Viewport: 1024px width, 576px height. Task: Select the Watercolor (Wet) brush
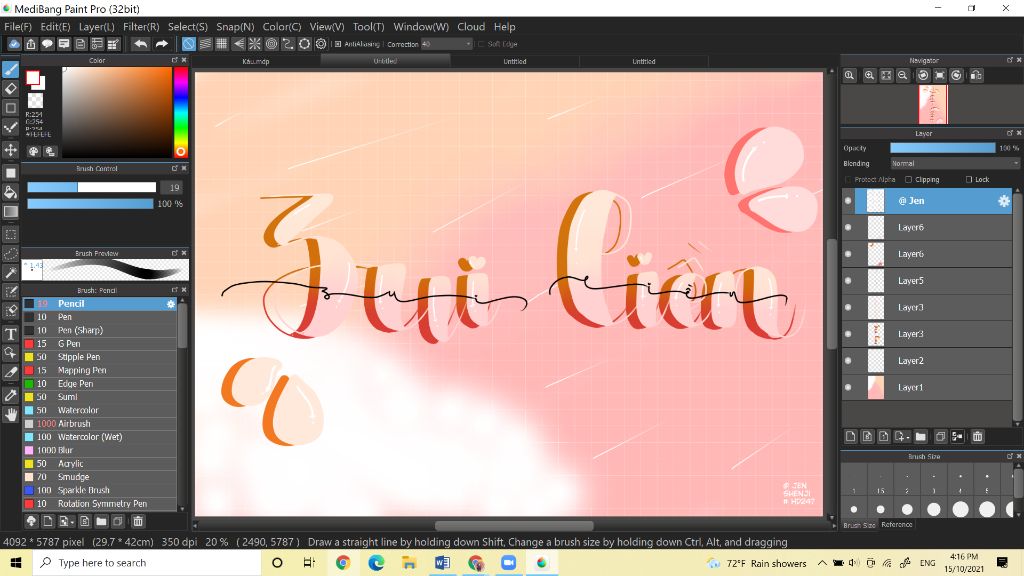point(99,437)
